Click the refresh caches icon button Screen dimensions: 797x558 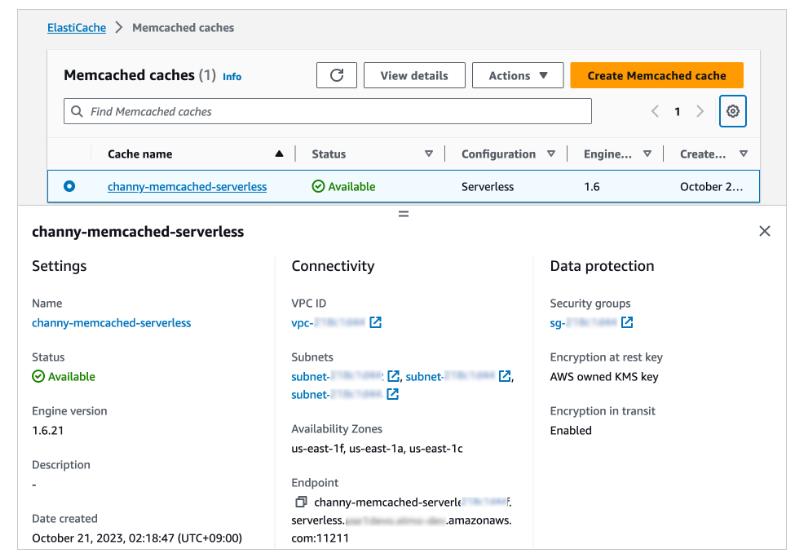tap(335, 76)
